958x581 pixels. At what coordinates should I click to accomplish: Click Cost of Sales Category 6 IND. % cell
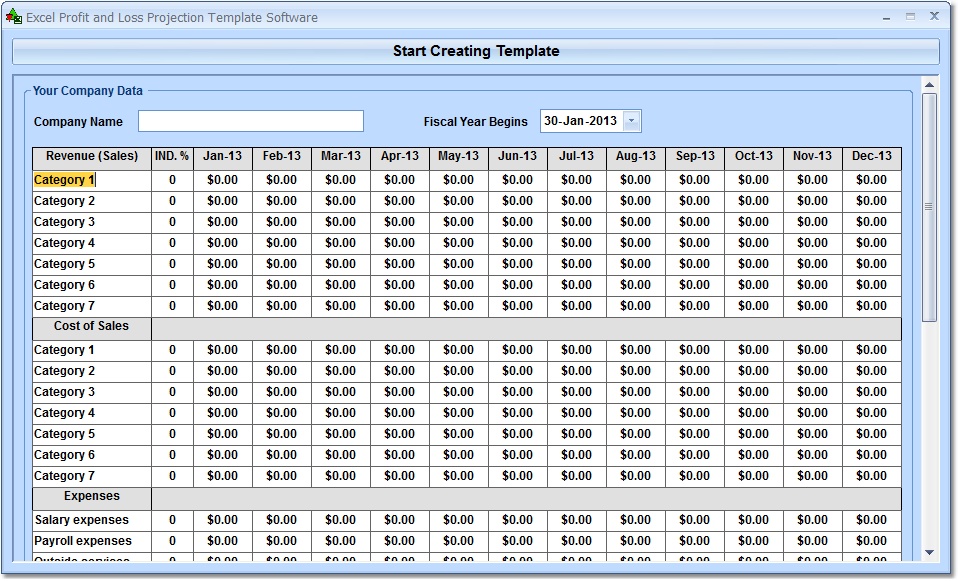(172, 455)
